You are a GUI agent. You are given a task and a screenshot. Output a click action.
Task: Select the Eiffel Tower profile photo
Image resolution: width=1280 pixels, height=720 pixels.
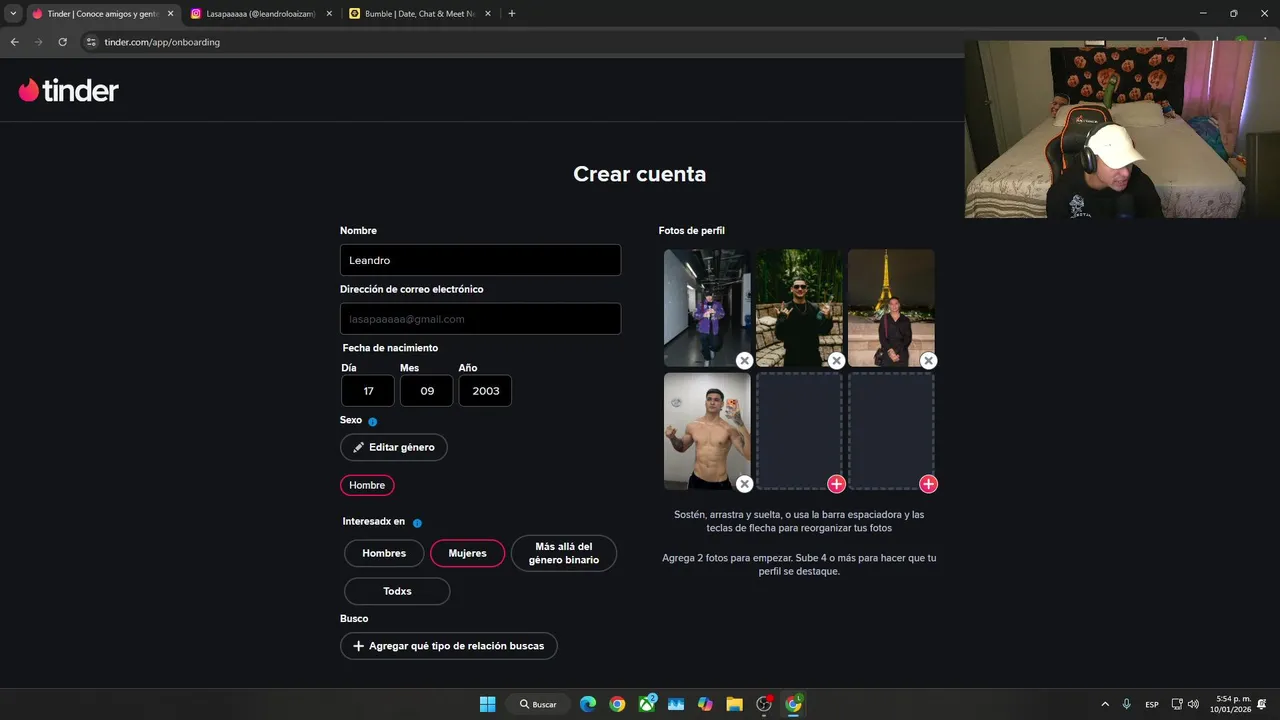[891, 308]
